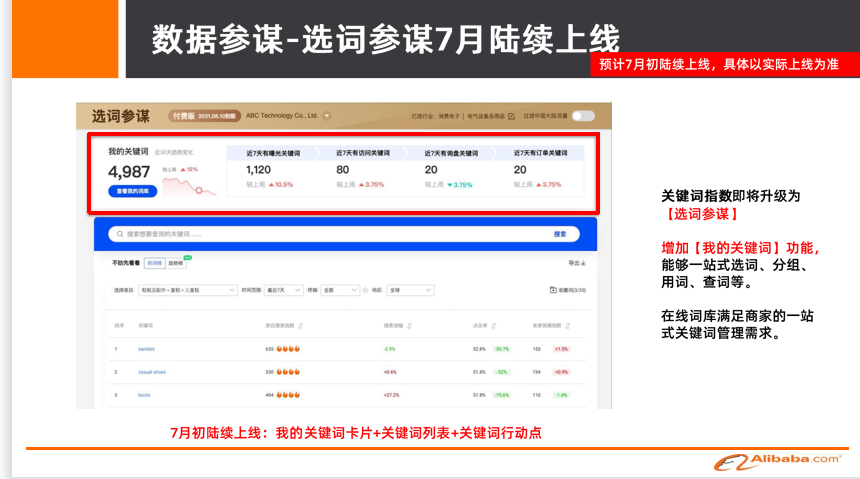Toggle the 过滤中国大陆流量 switch
The height and width of the screenshot is (479, 860).
[x=584, y=116]
